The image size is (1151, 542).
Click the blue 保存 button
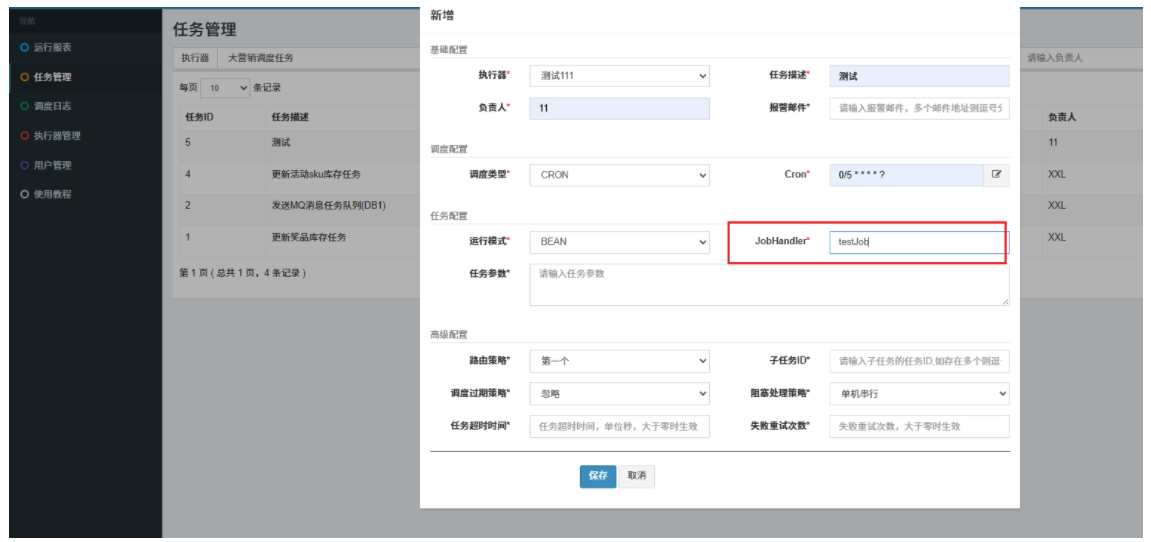[x=597, y=476]
